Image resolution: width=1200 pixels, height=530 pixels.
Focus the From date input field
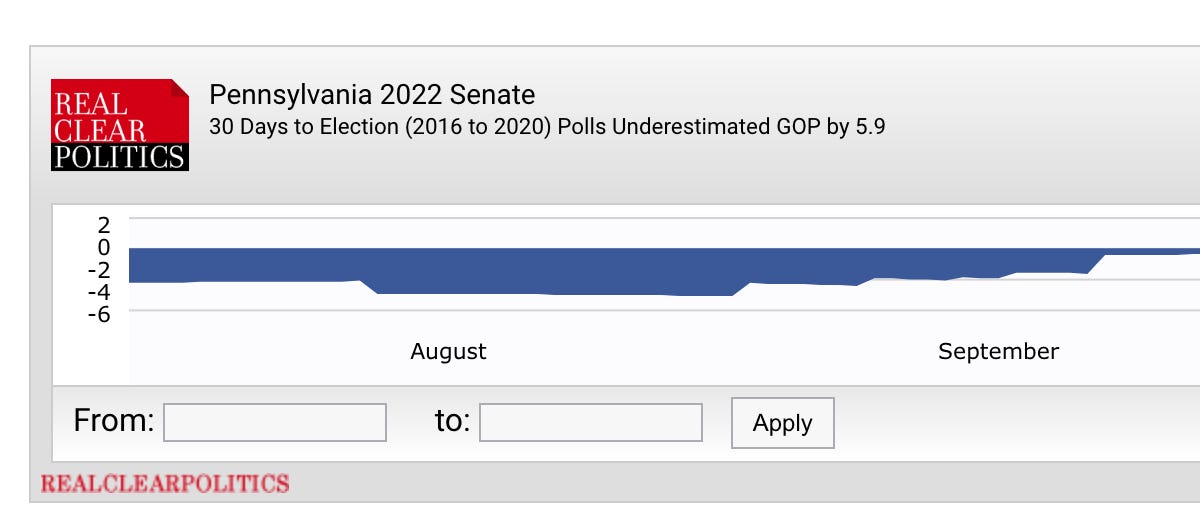pyautogui.click(x=275, y=423)
